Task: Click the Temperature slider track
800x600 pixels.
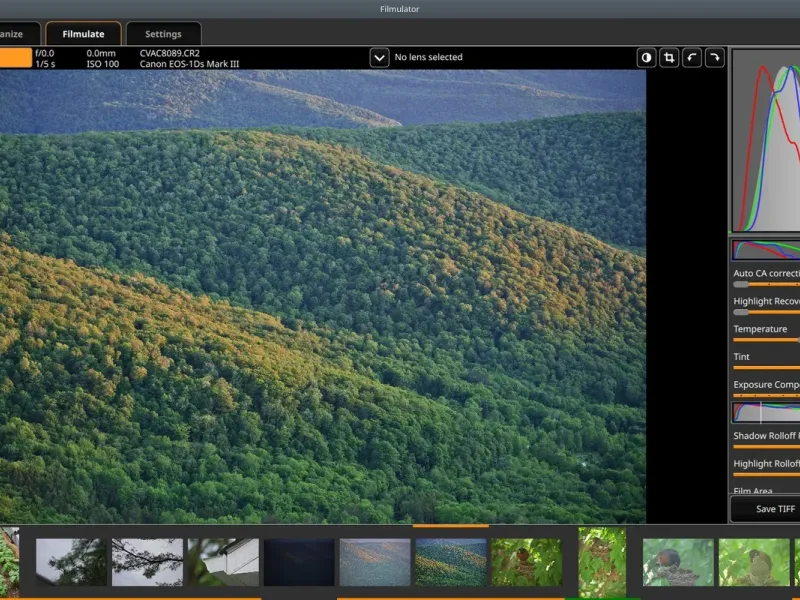Action: coord(767,340)
